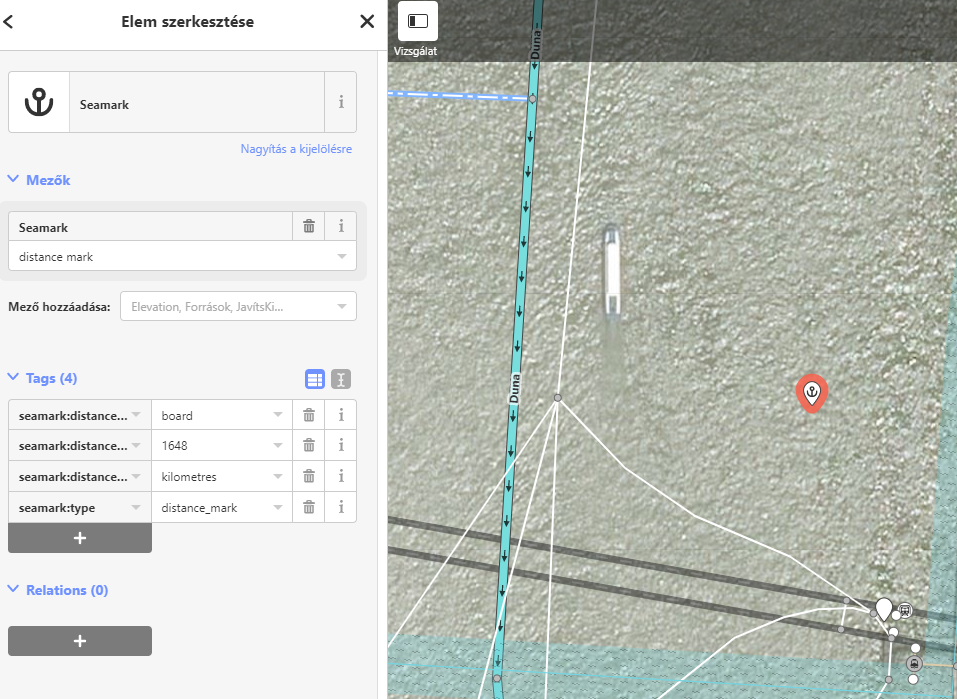The width and height of the screenshot is (957, 699).
Task: Show info for the Seamark field
Action: [341, 226]
